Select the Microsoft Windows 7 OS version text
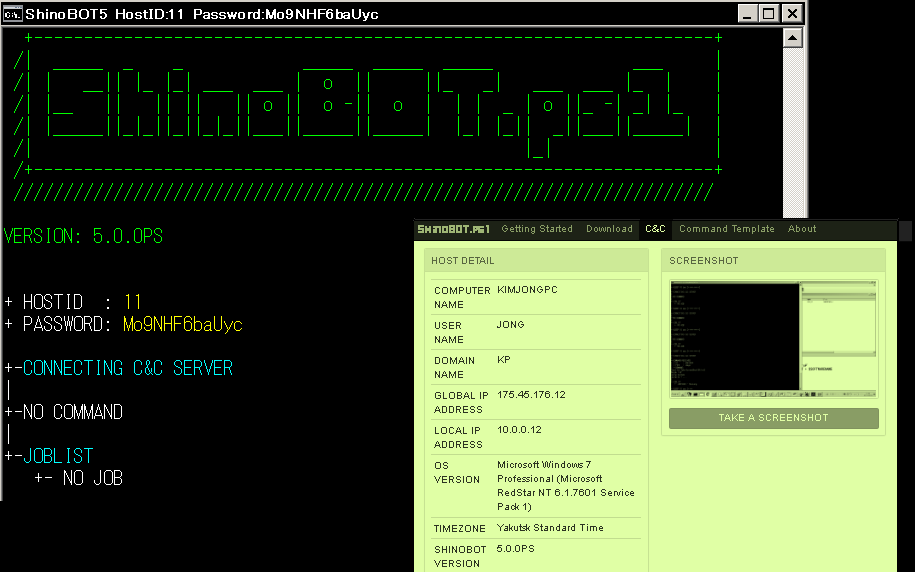 click(565, 486)
